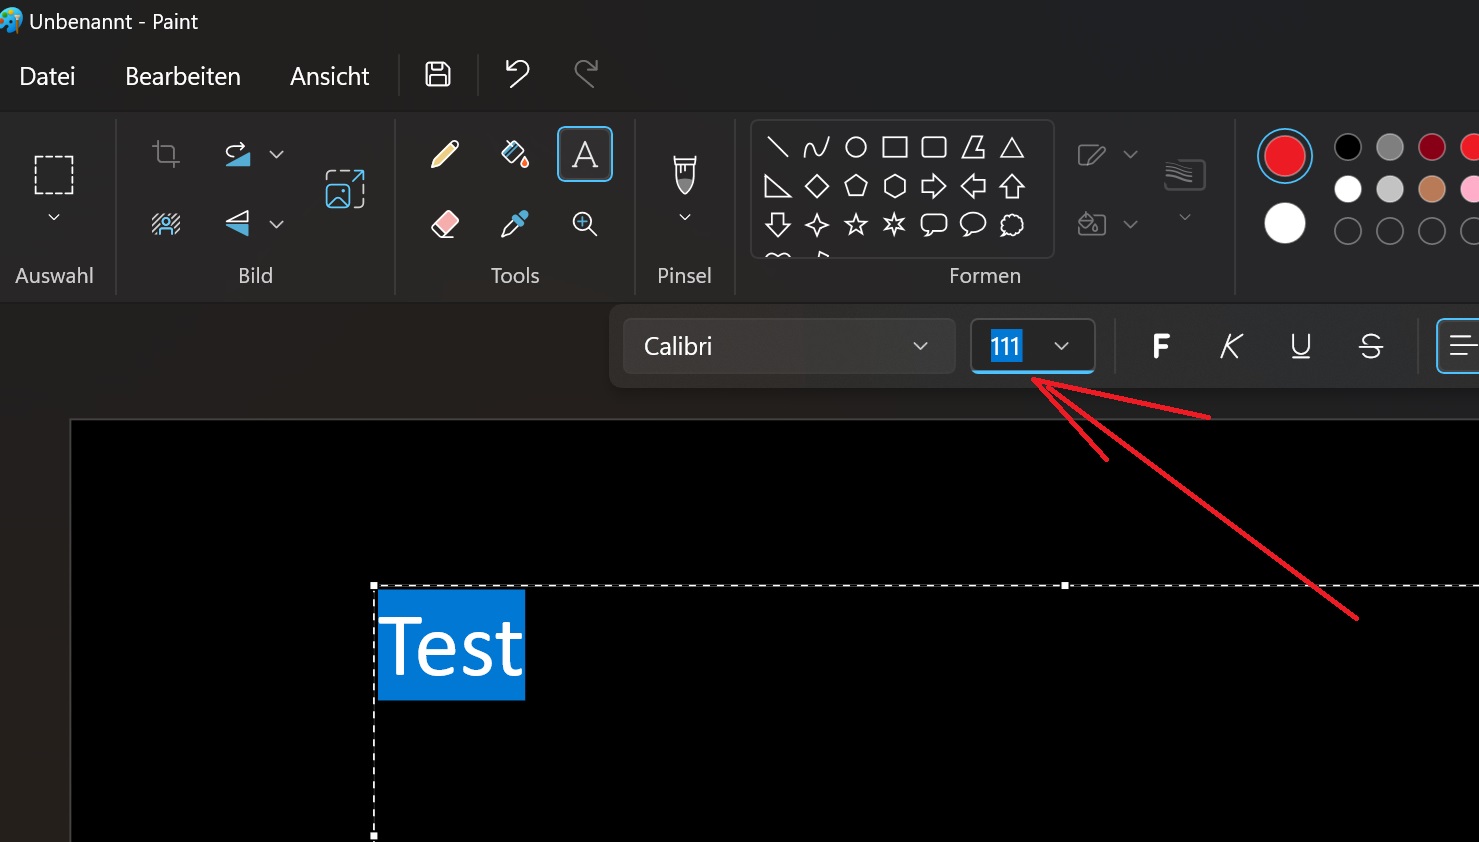This screenshot has height=842, width=1479.
Task: Toggle strikethrough text formatting
Action: [x=1371, y=346]
